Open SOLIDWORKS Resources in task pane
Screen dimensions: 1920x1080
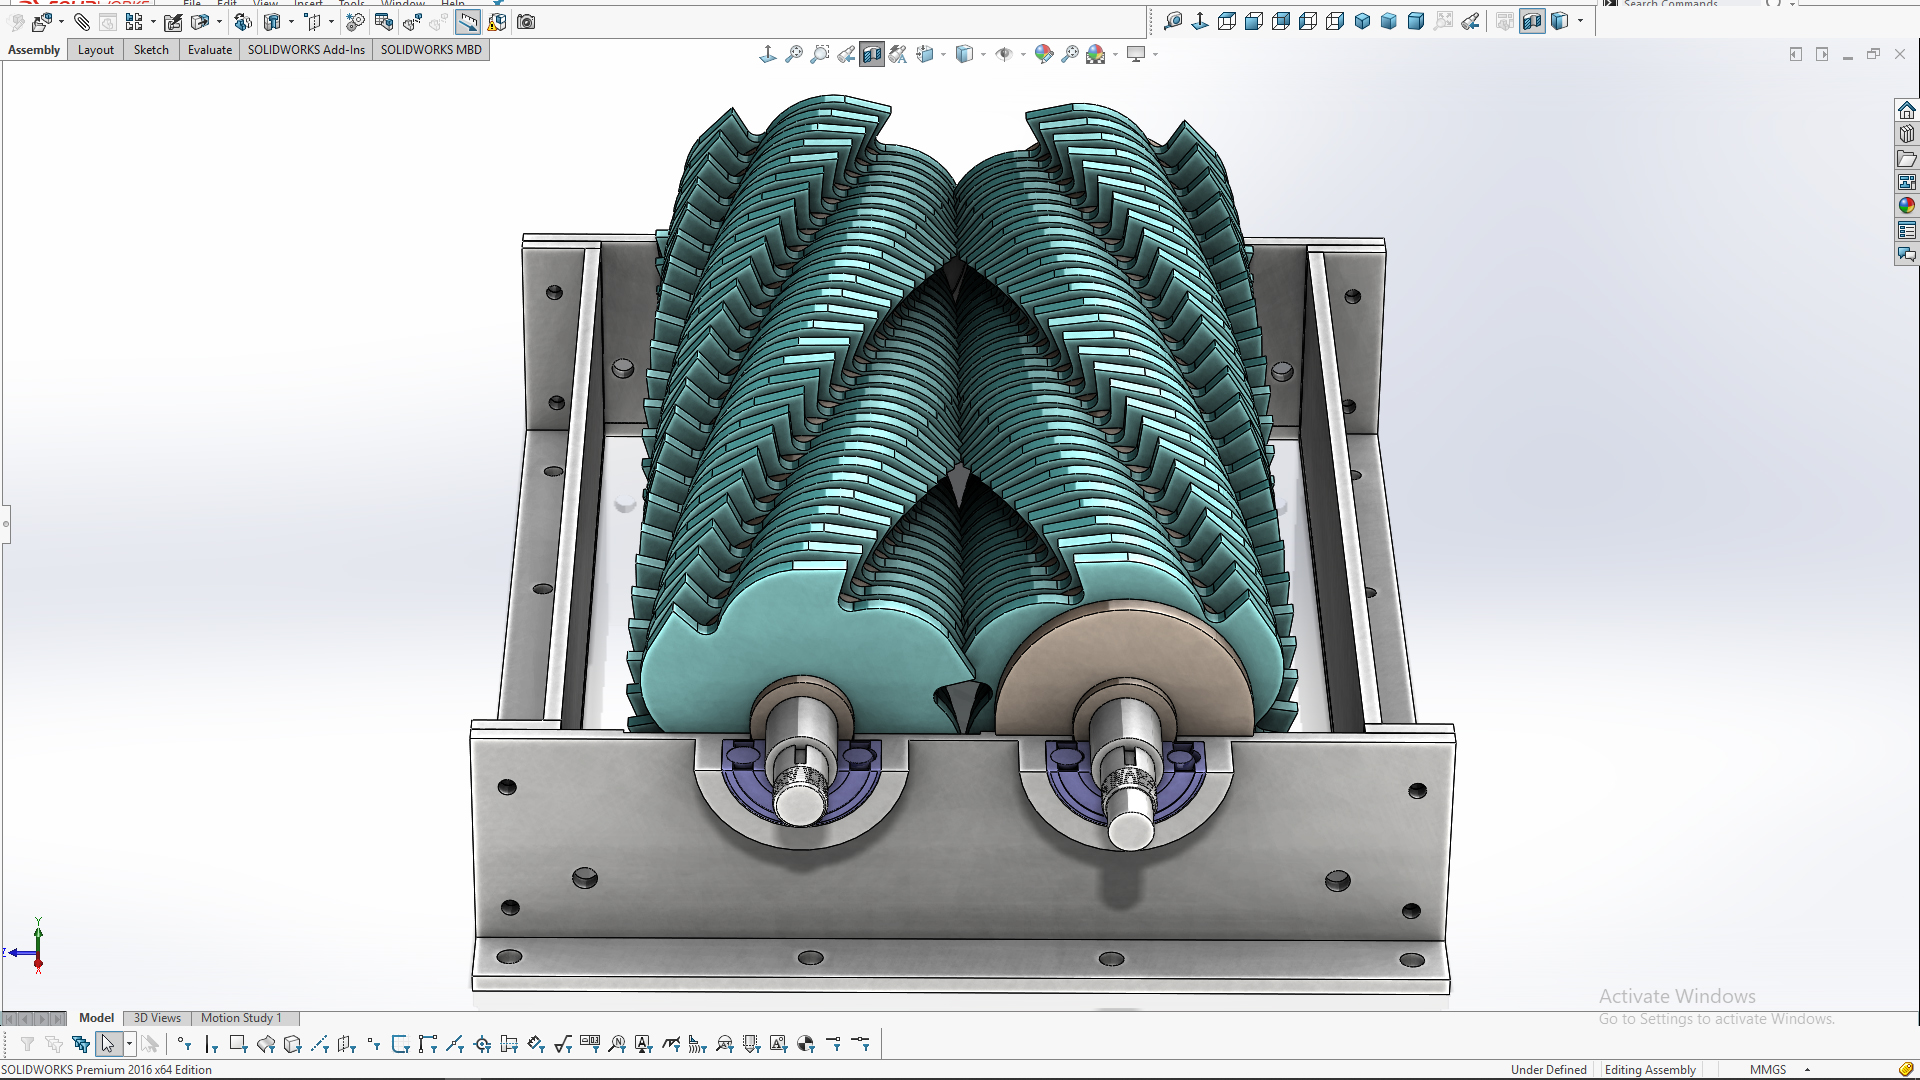tap(1907, 110)
